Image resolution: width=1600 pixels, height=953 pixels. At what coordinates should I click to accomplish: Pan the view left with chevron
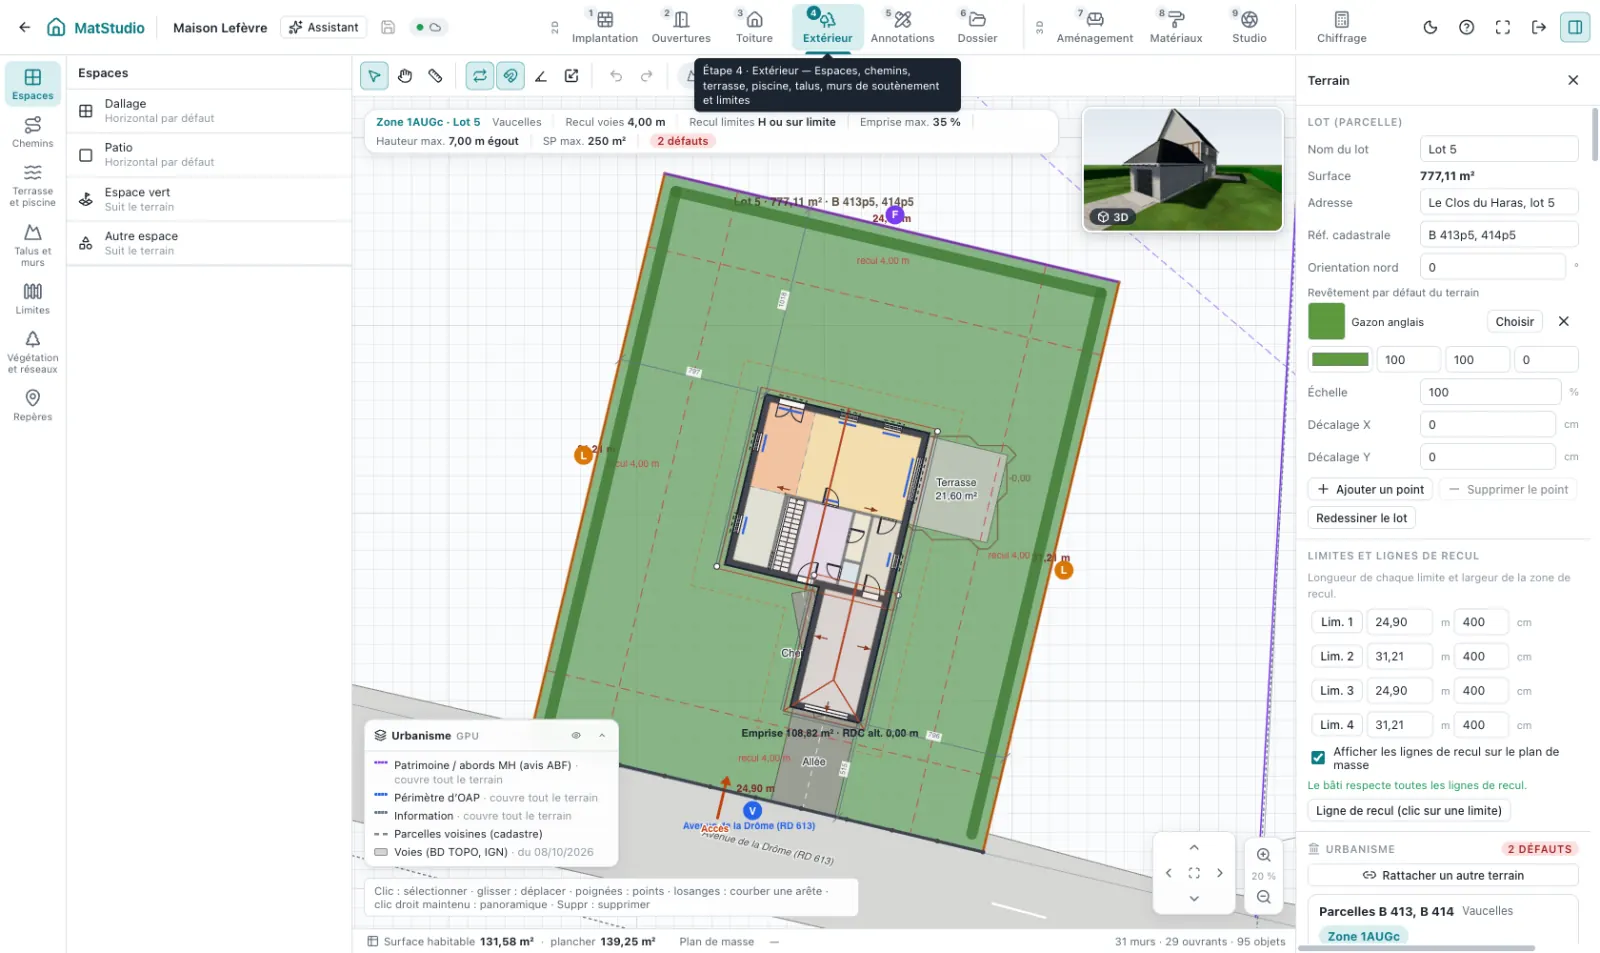pos(1168,873)
